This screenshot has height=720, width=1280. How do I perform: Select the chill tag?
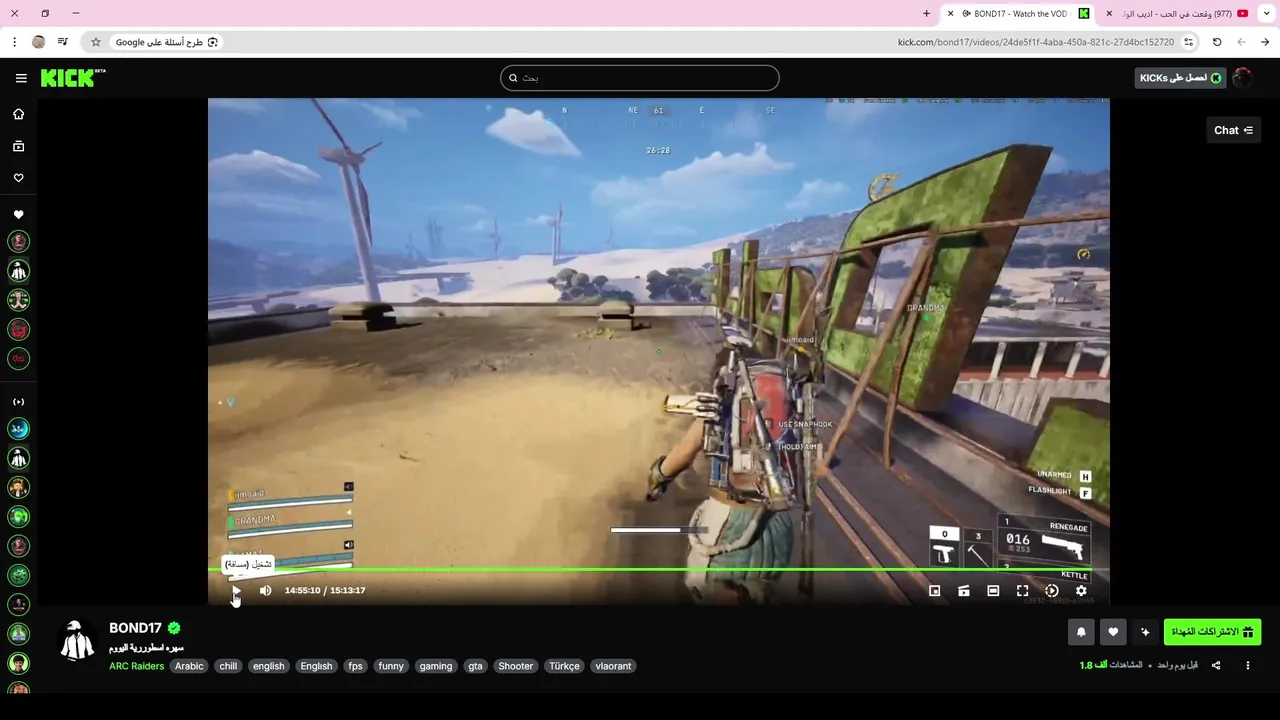(x=228, y=666)
